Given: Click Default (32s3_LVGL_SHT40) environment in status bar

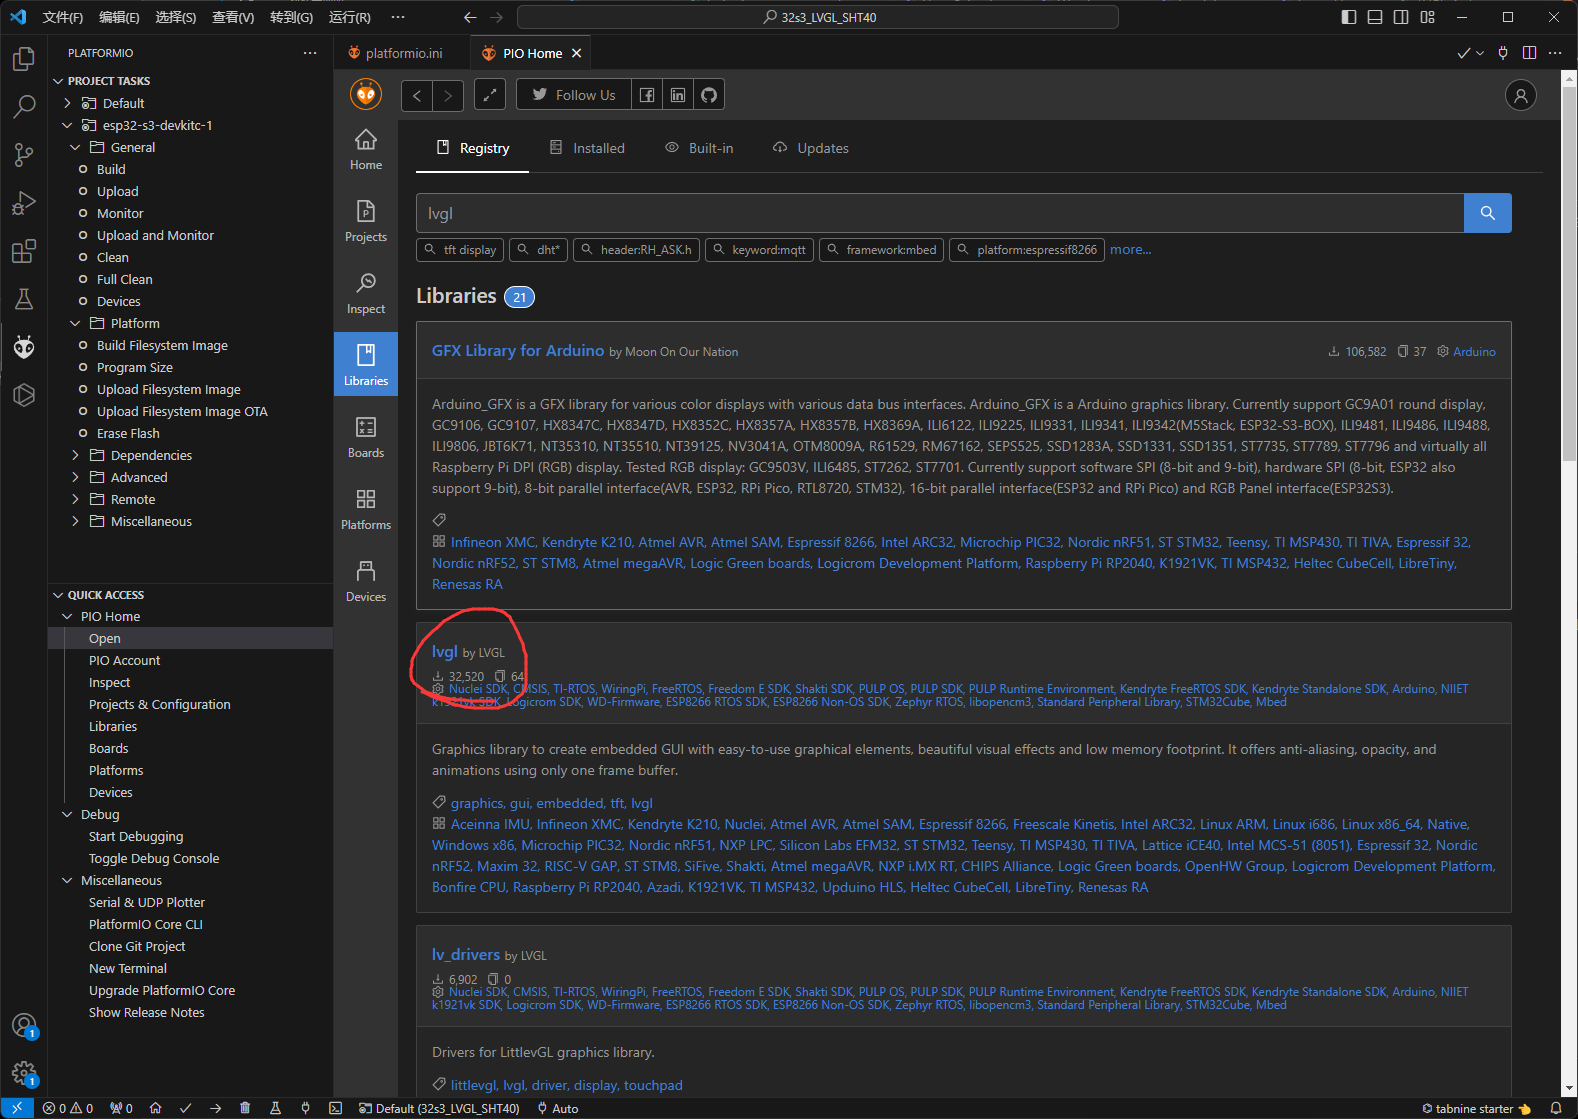Looking at the screenshot, I should click(439, 1108).
